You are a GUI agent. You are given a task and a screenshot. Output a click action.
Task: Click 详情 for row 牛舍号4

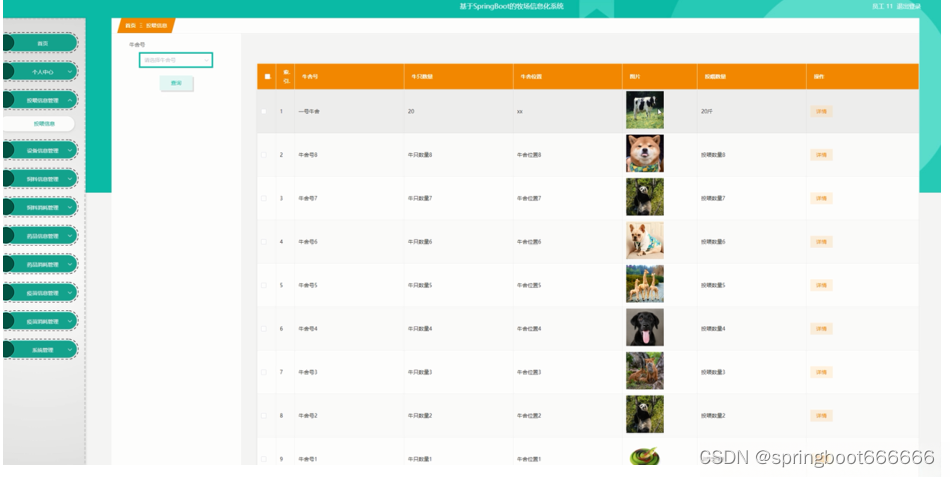click(822, 329)
